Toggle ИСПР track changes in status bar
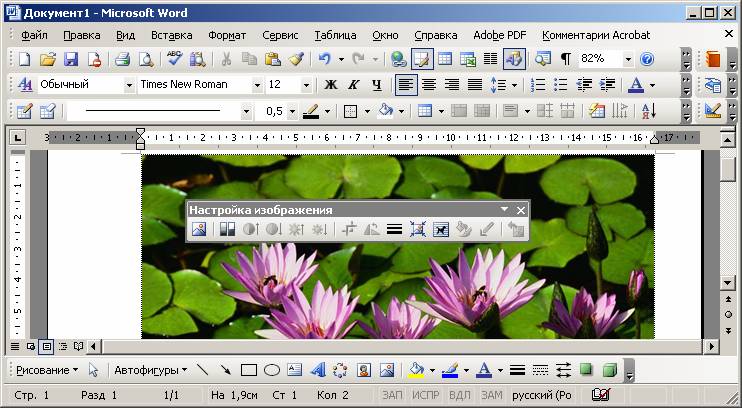 [x=425, y=395]
